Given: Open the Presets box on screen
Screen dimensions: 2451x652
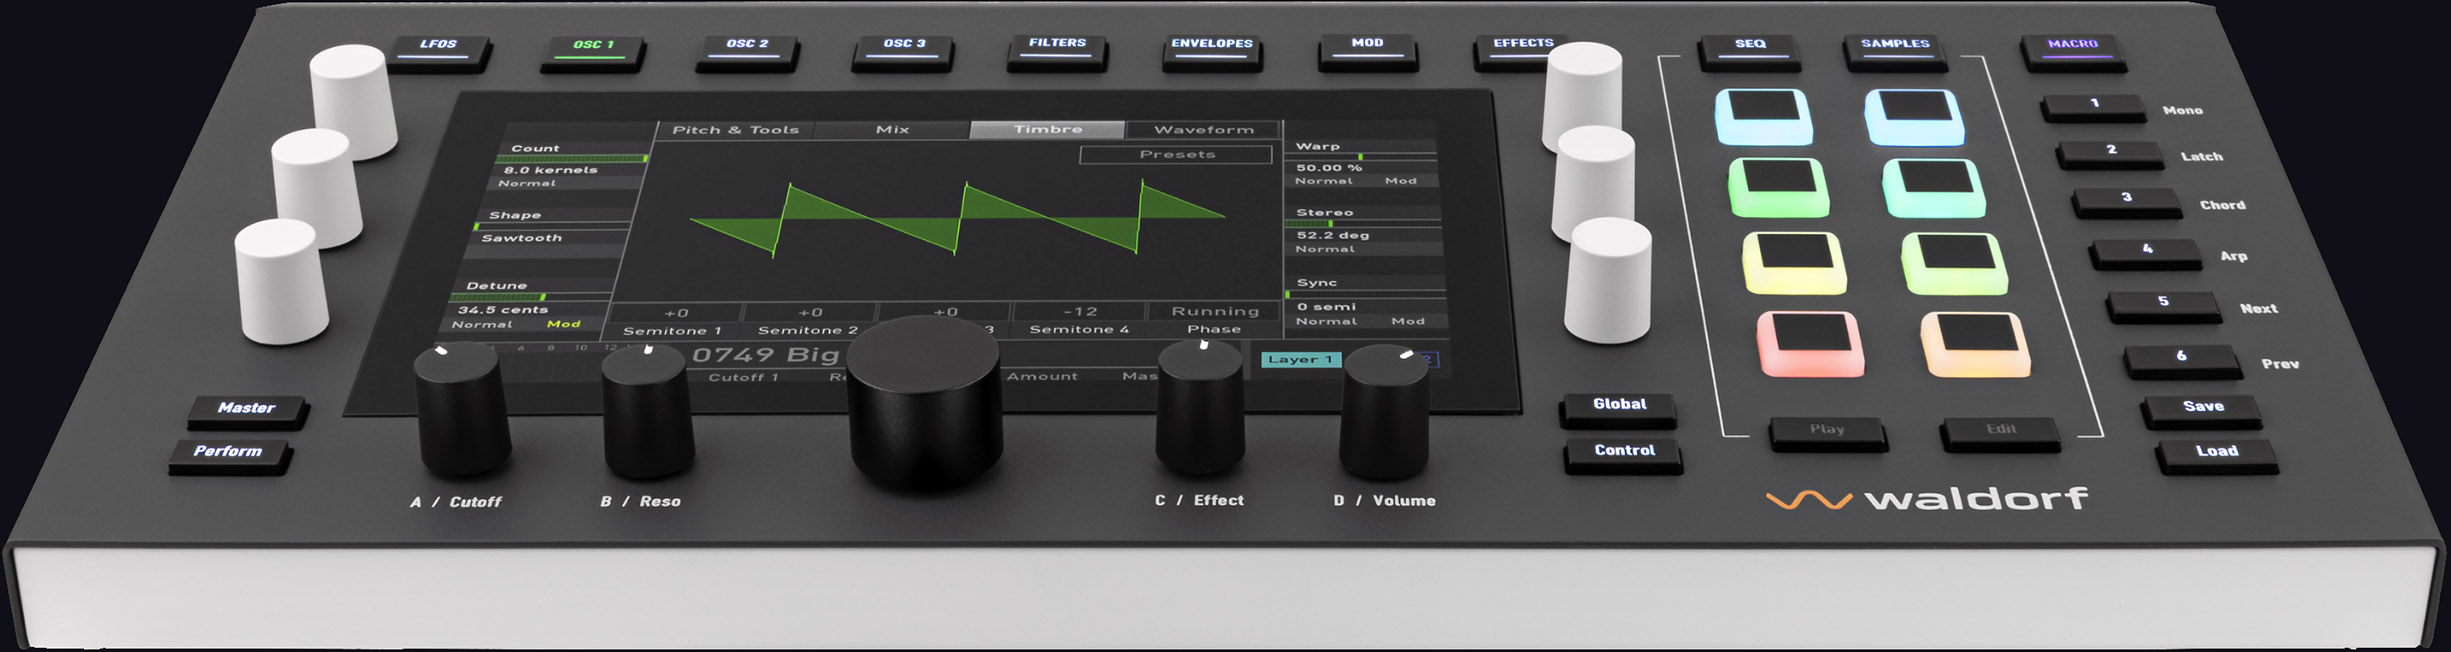Looking at the screenshot, I should [1176, 154].
